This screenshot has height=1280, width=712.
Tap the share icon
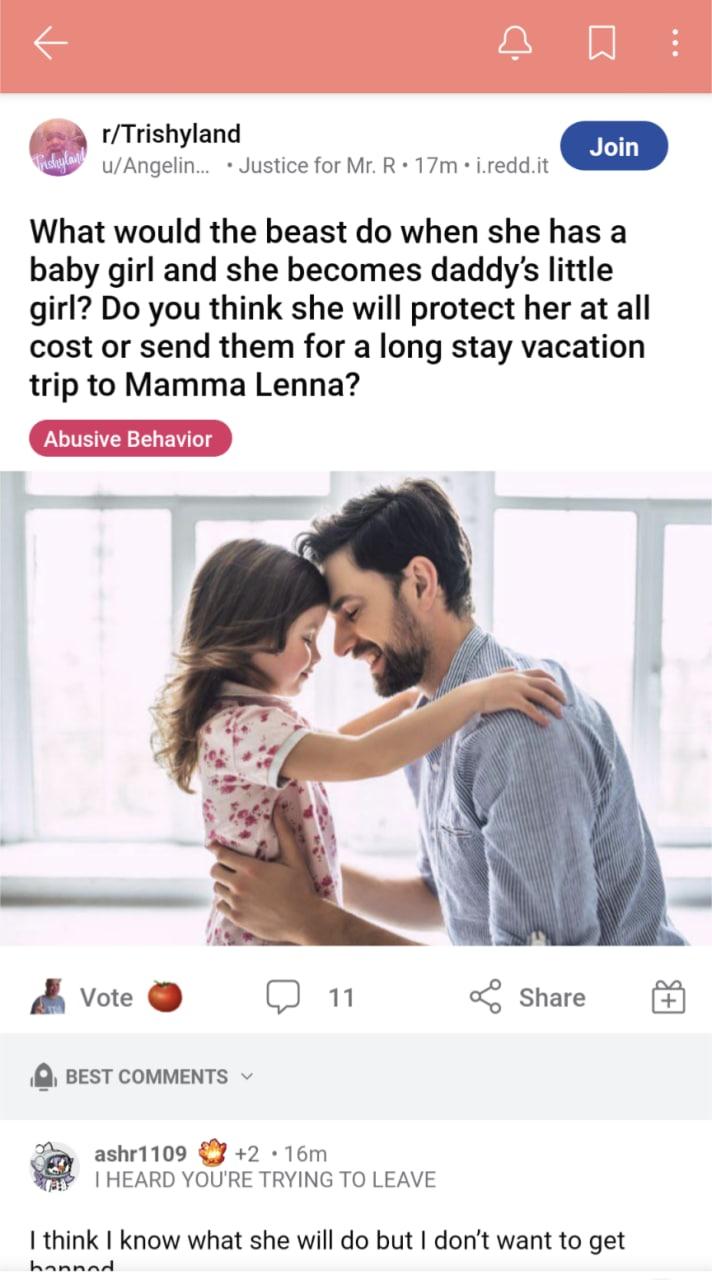[x=486, y=997]
